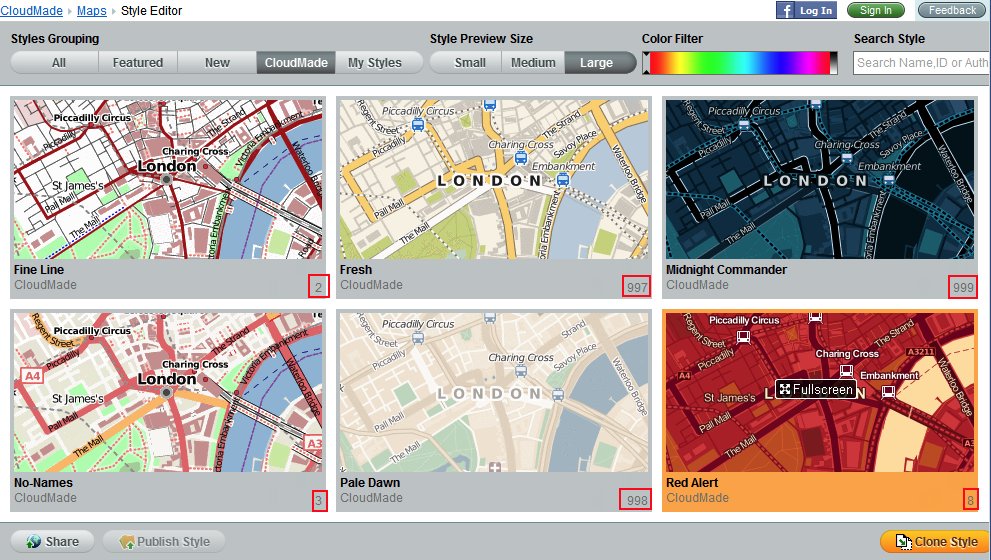Select the Midnight Commander map thumbnail
Viewport: 991px width, 560px height.
(x=820, y=179)
